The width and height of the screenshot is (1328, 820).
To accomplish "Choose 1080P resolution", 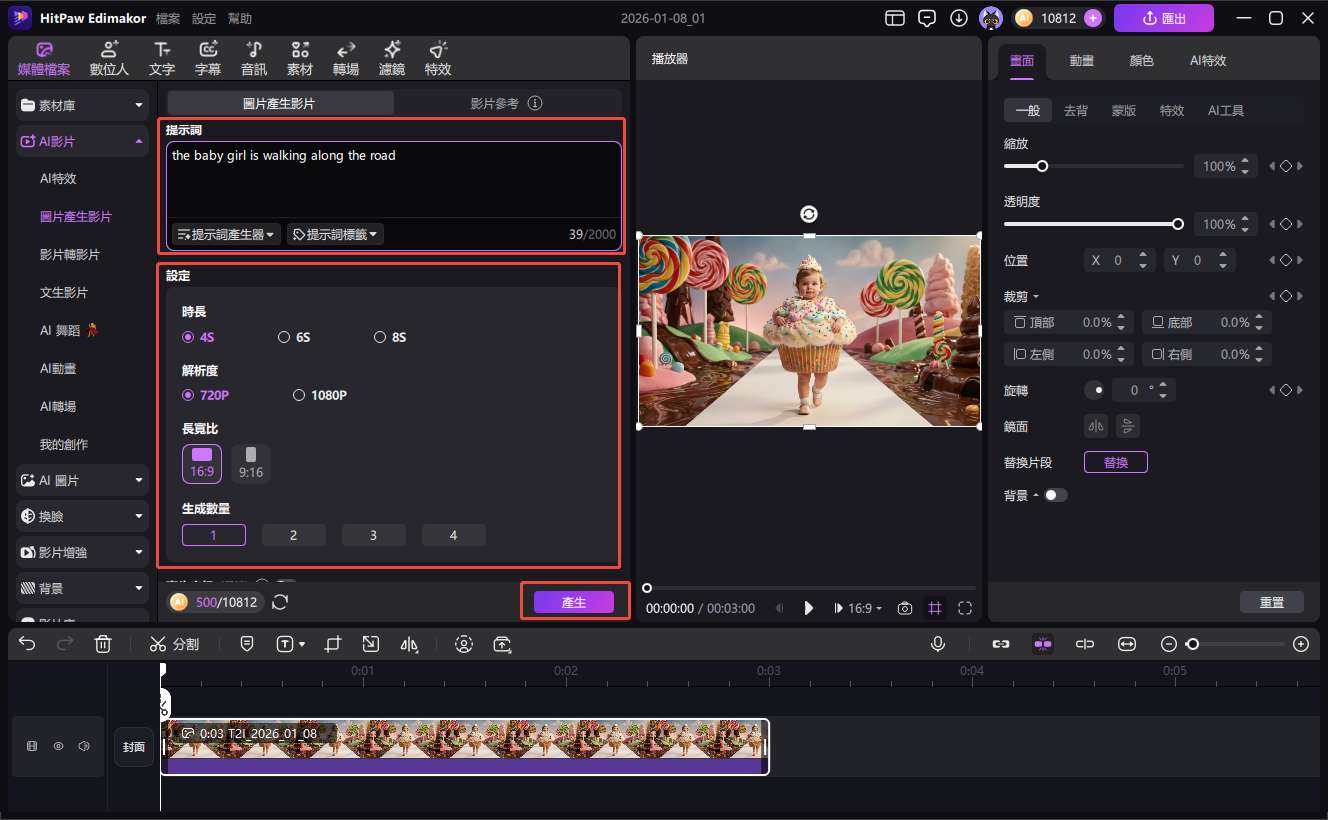I will click(x=298, y=394).
